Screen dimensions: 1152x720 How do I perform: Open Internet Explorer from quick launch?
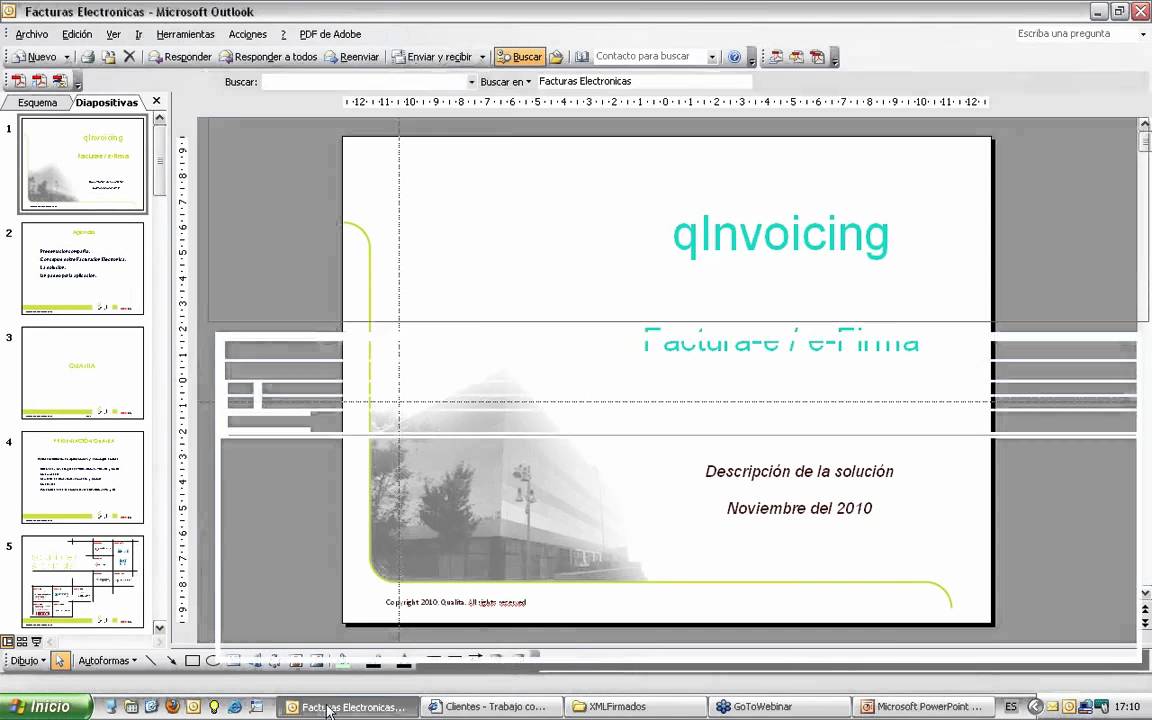235,707
